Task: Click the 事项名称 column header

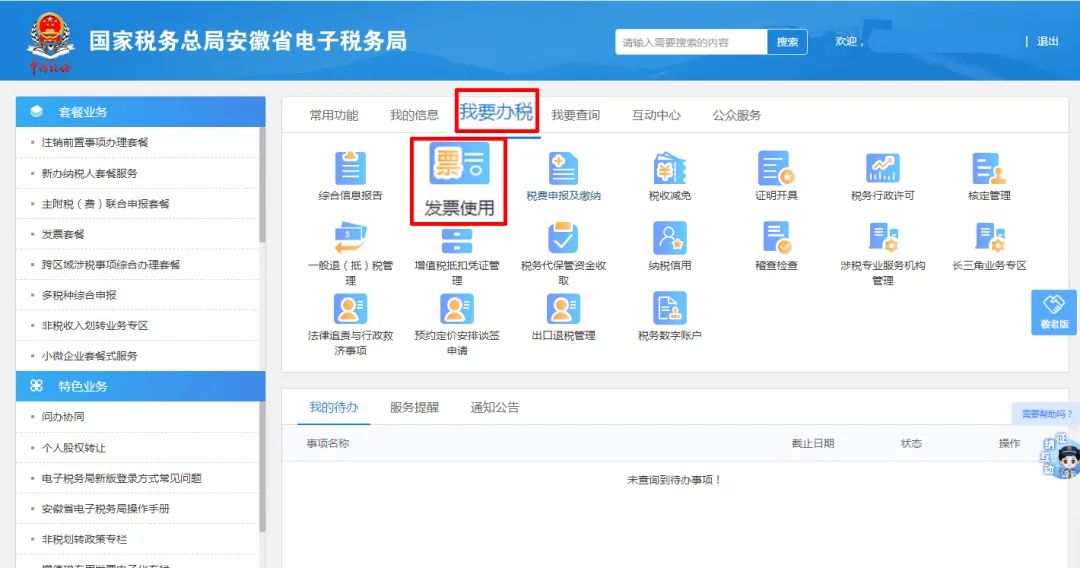Action: point(328,443)
